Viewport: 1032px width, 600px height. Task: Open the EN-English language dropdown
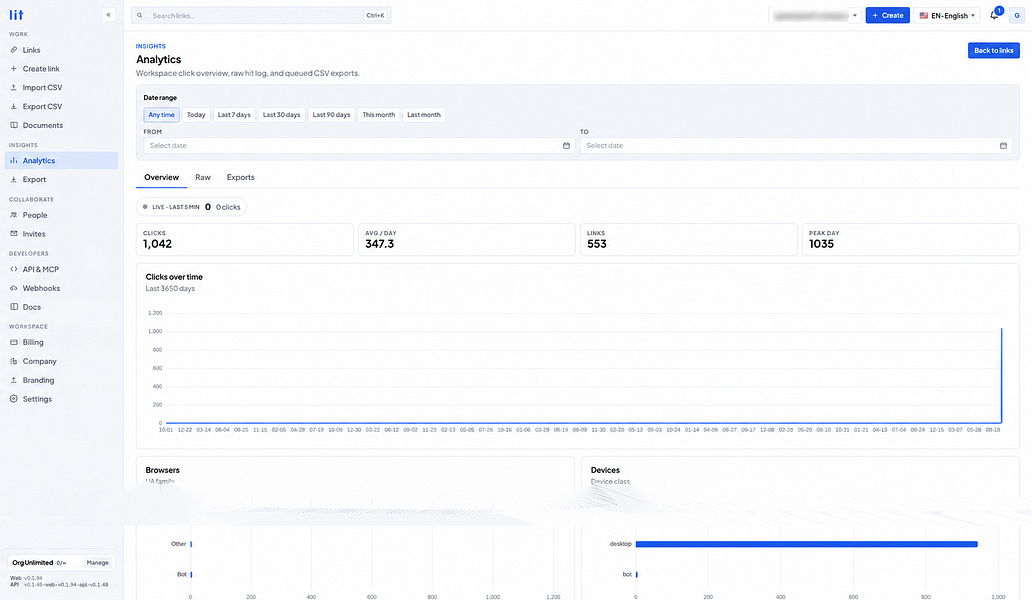coord(946,15)
